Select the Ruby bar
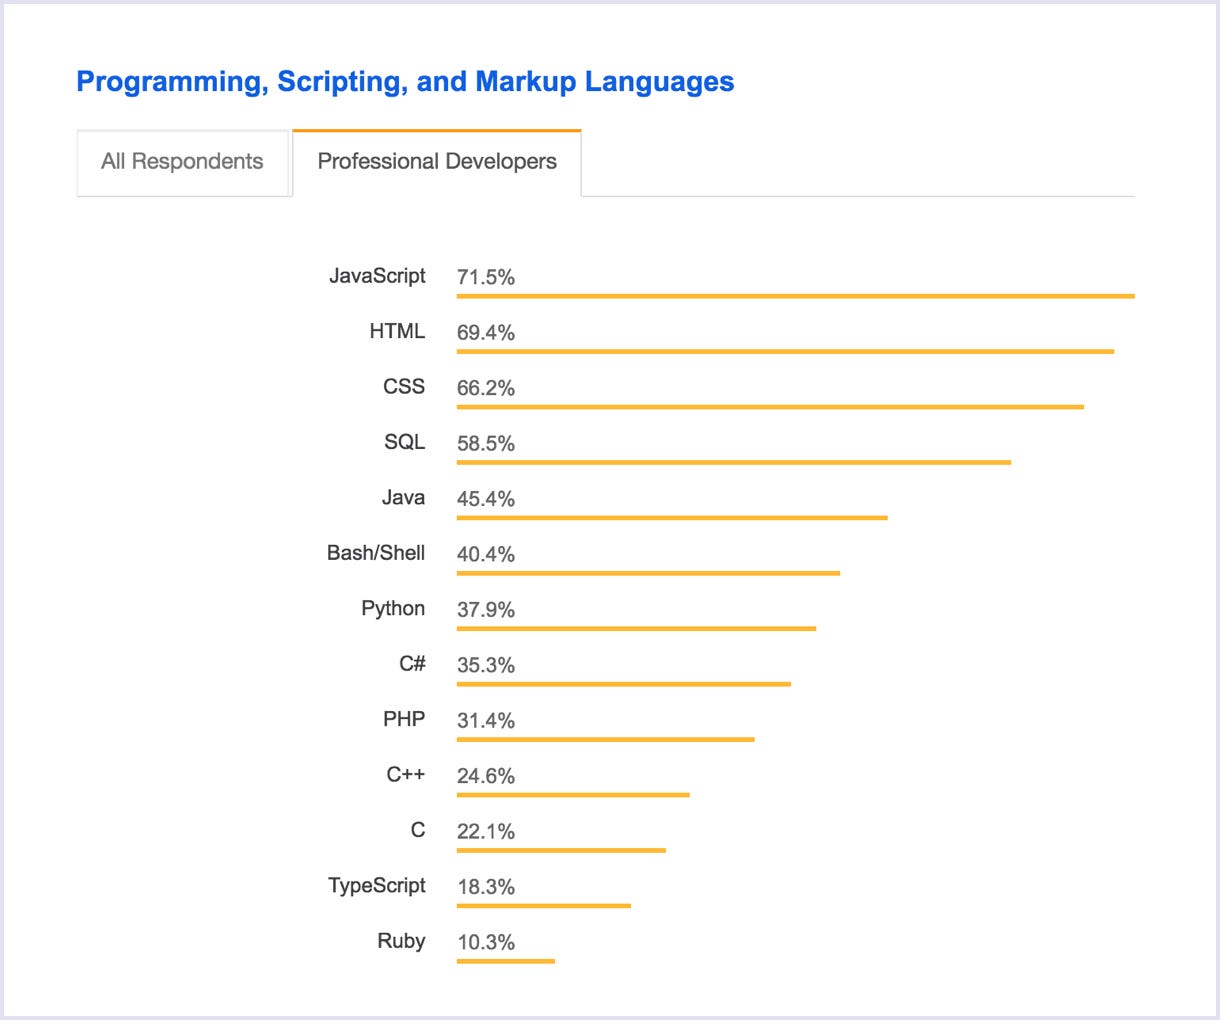This screenshot has height=1020, width=1220. point(505,962)
